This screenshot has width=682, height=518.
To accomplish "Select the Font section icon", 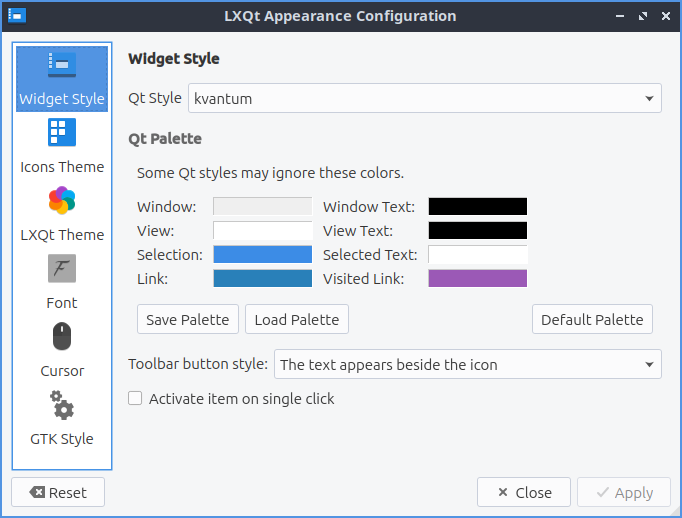I will (x=62, y=269).
